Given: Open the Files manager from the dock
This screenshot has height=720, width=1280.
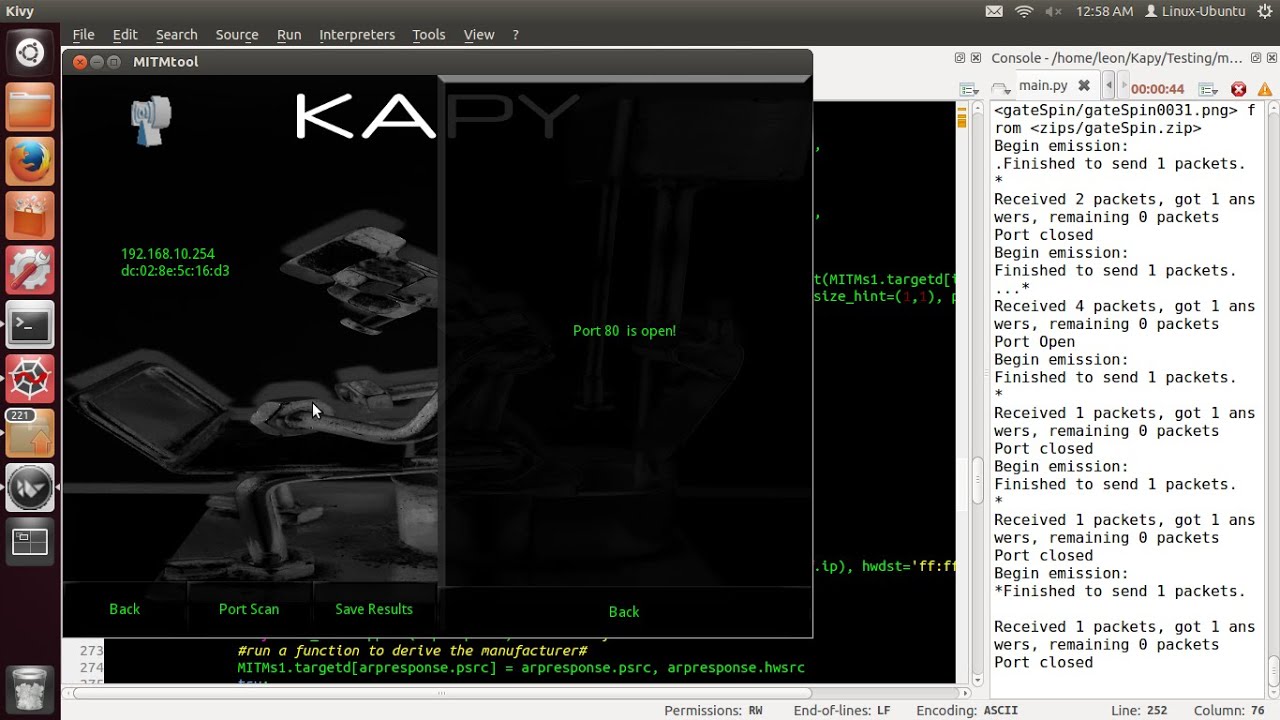Looking at the screenshot, I should [30, 107].
